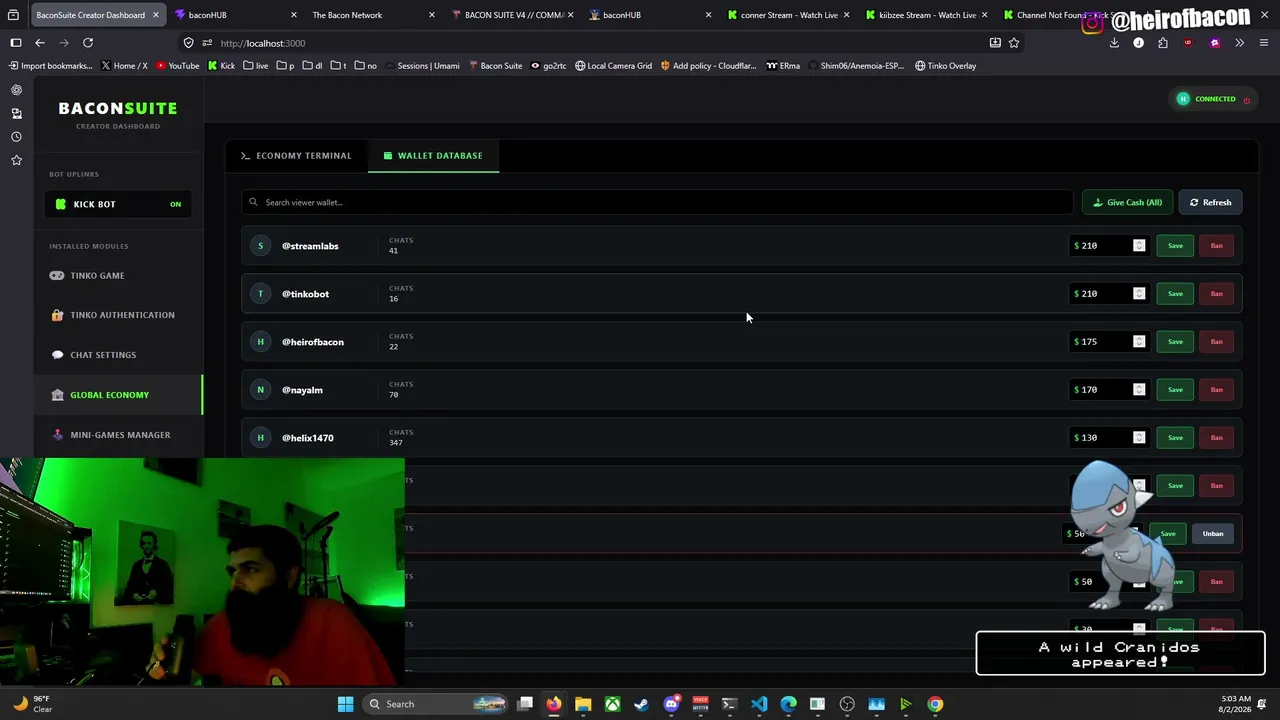Adjust the @helix1470 balance stepper
Image resolution: width=1280 pixels, height=720 pixels.
point(1139,438)
